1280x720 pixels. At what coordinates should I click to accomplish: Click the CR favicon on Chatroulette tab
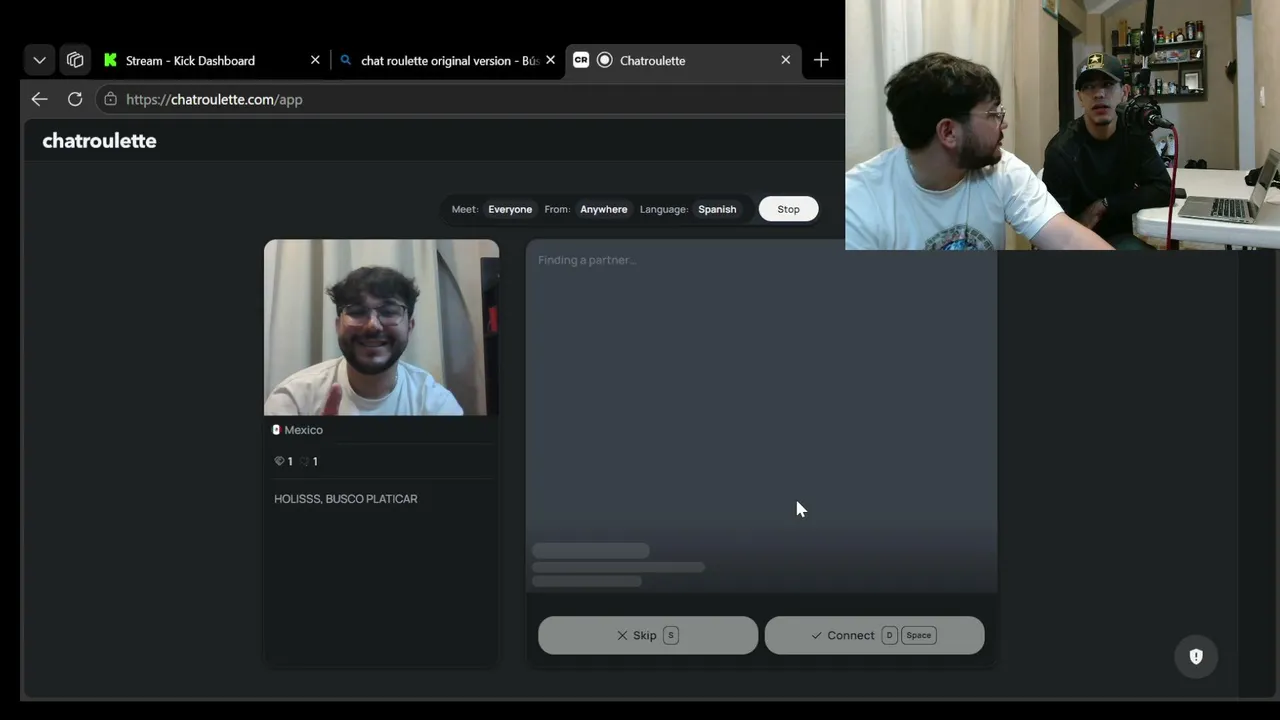pyautogui.click(x=581, y=60)
